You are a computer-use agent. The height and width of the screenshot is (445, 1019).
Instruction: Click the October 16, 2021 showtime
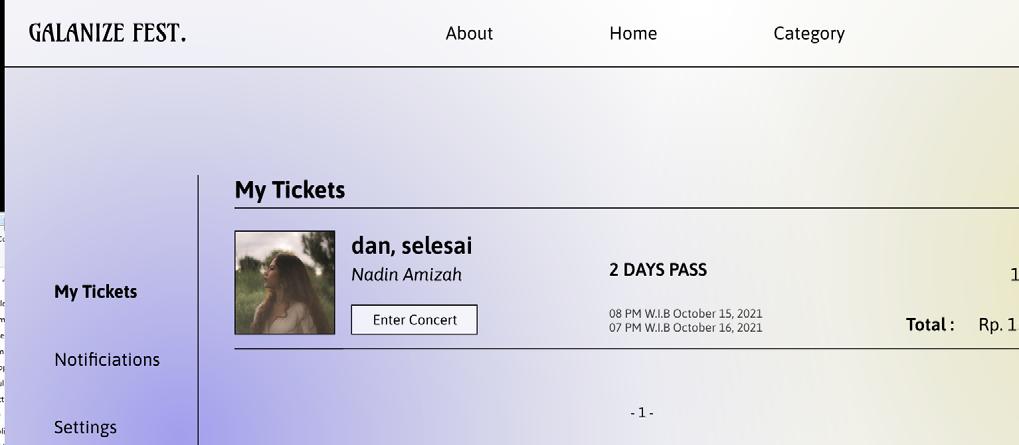686,328
